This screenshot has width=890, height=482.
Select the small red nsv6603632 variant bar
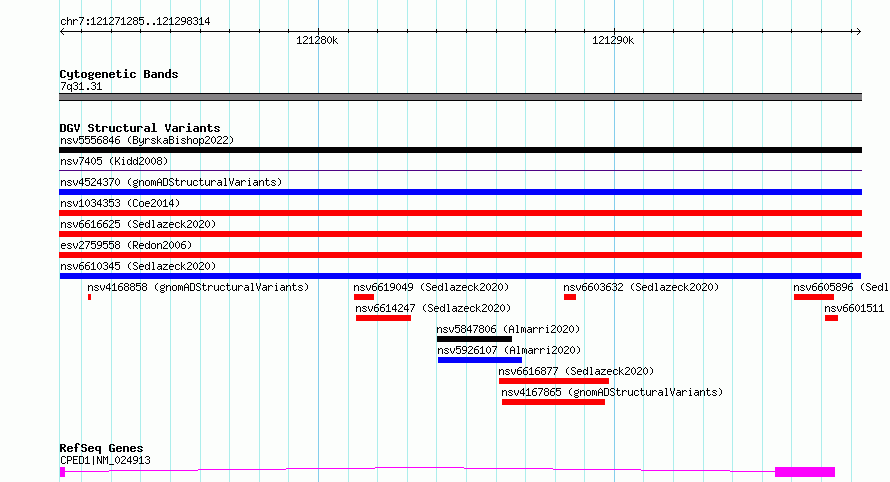(x=570, y=297)
